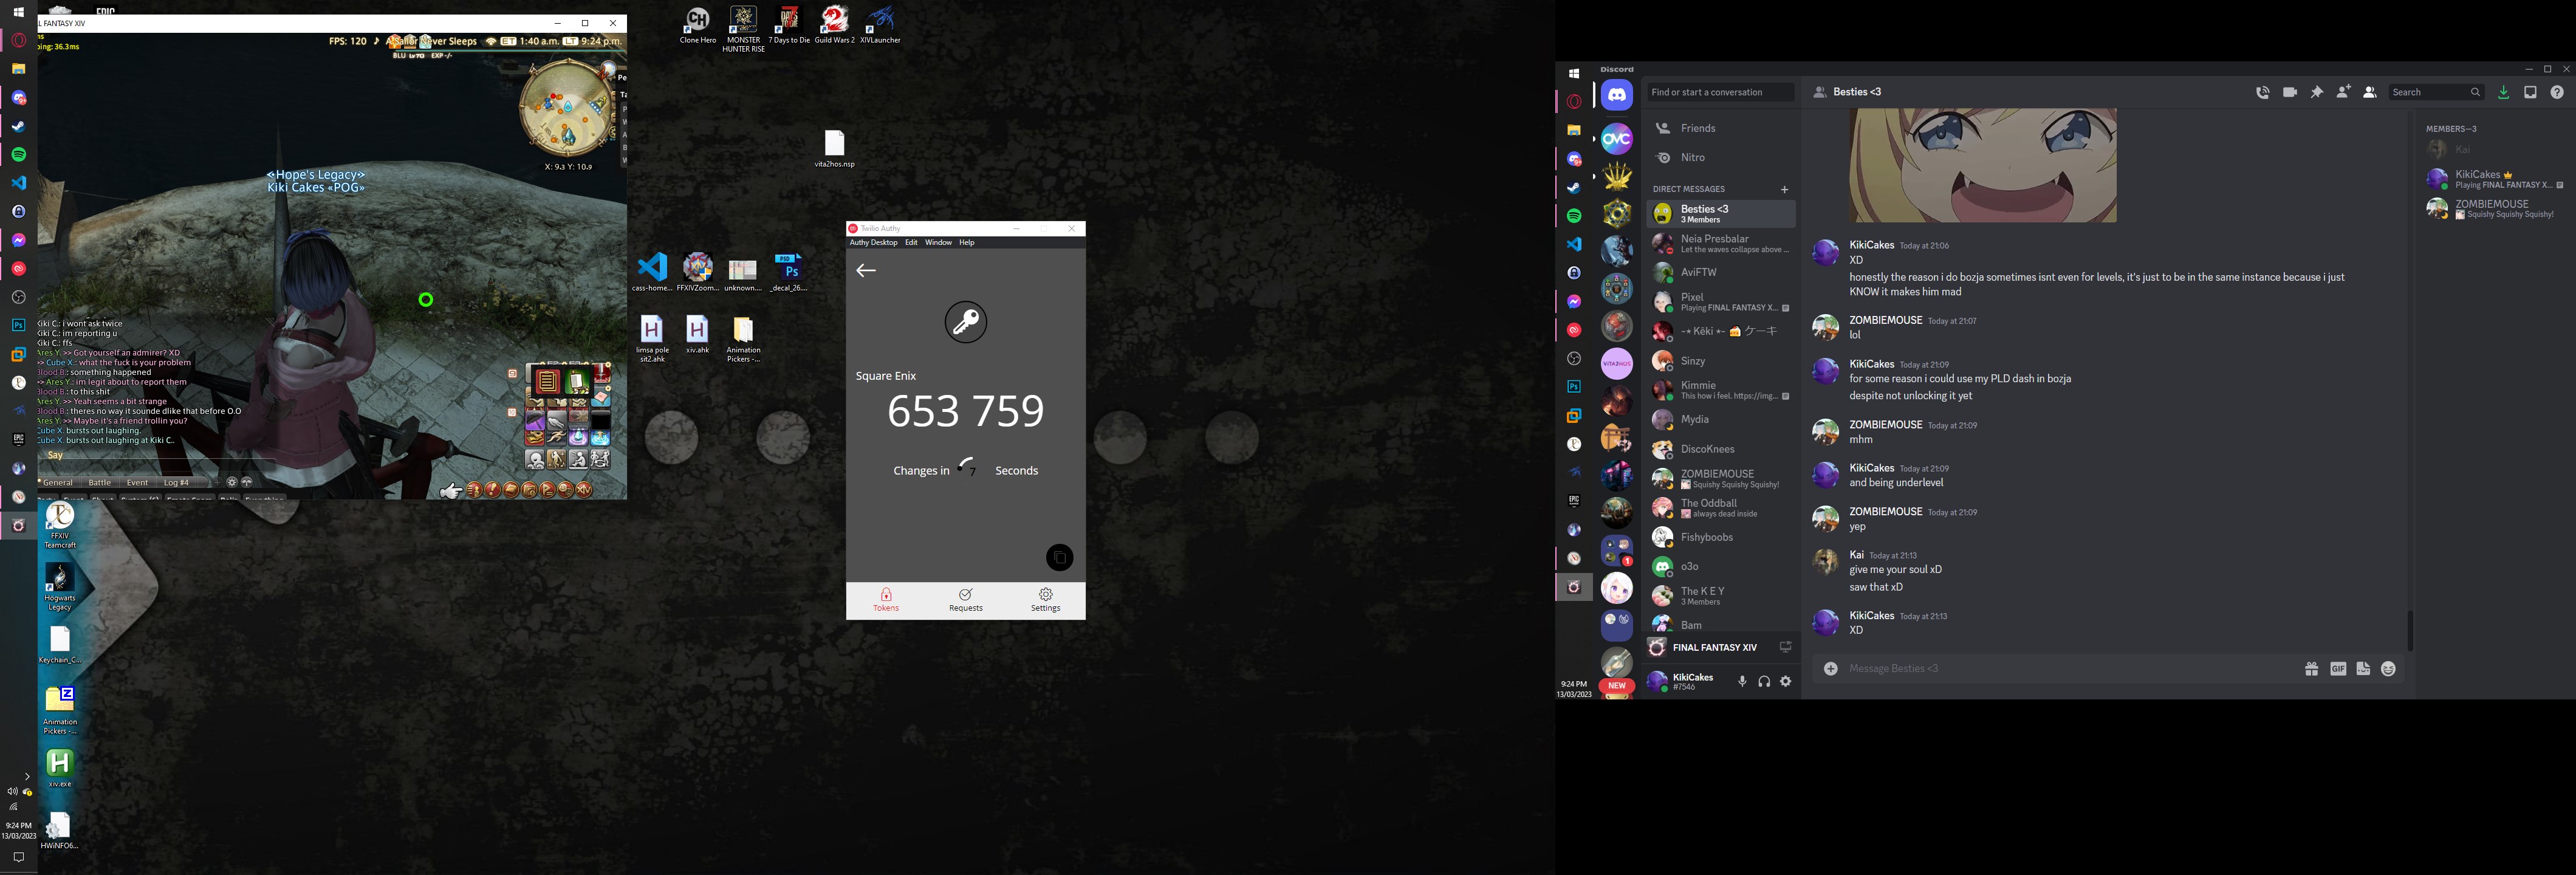Open Discord User Settings gear
Viewport: 2576px width, 875px height.
click(x=1786, y=682)
